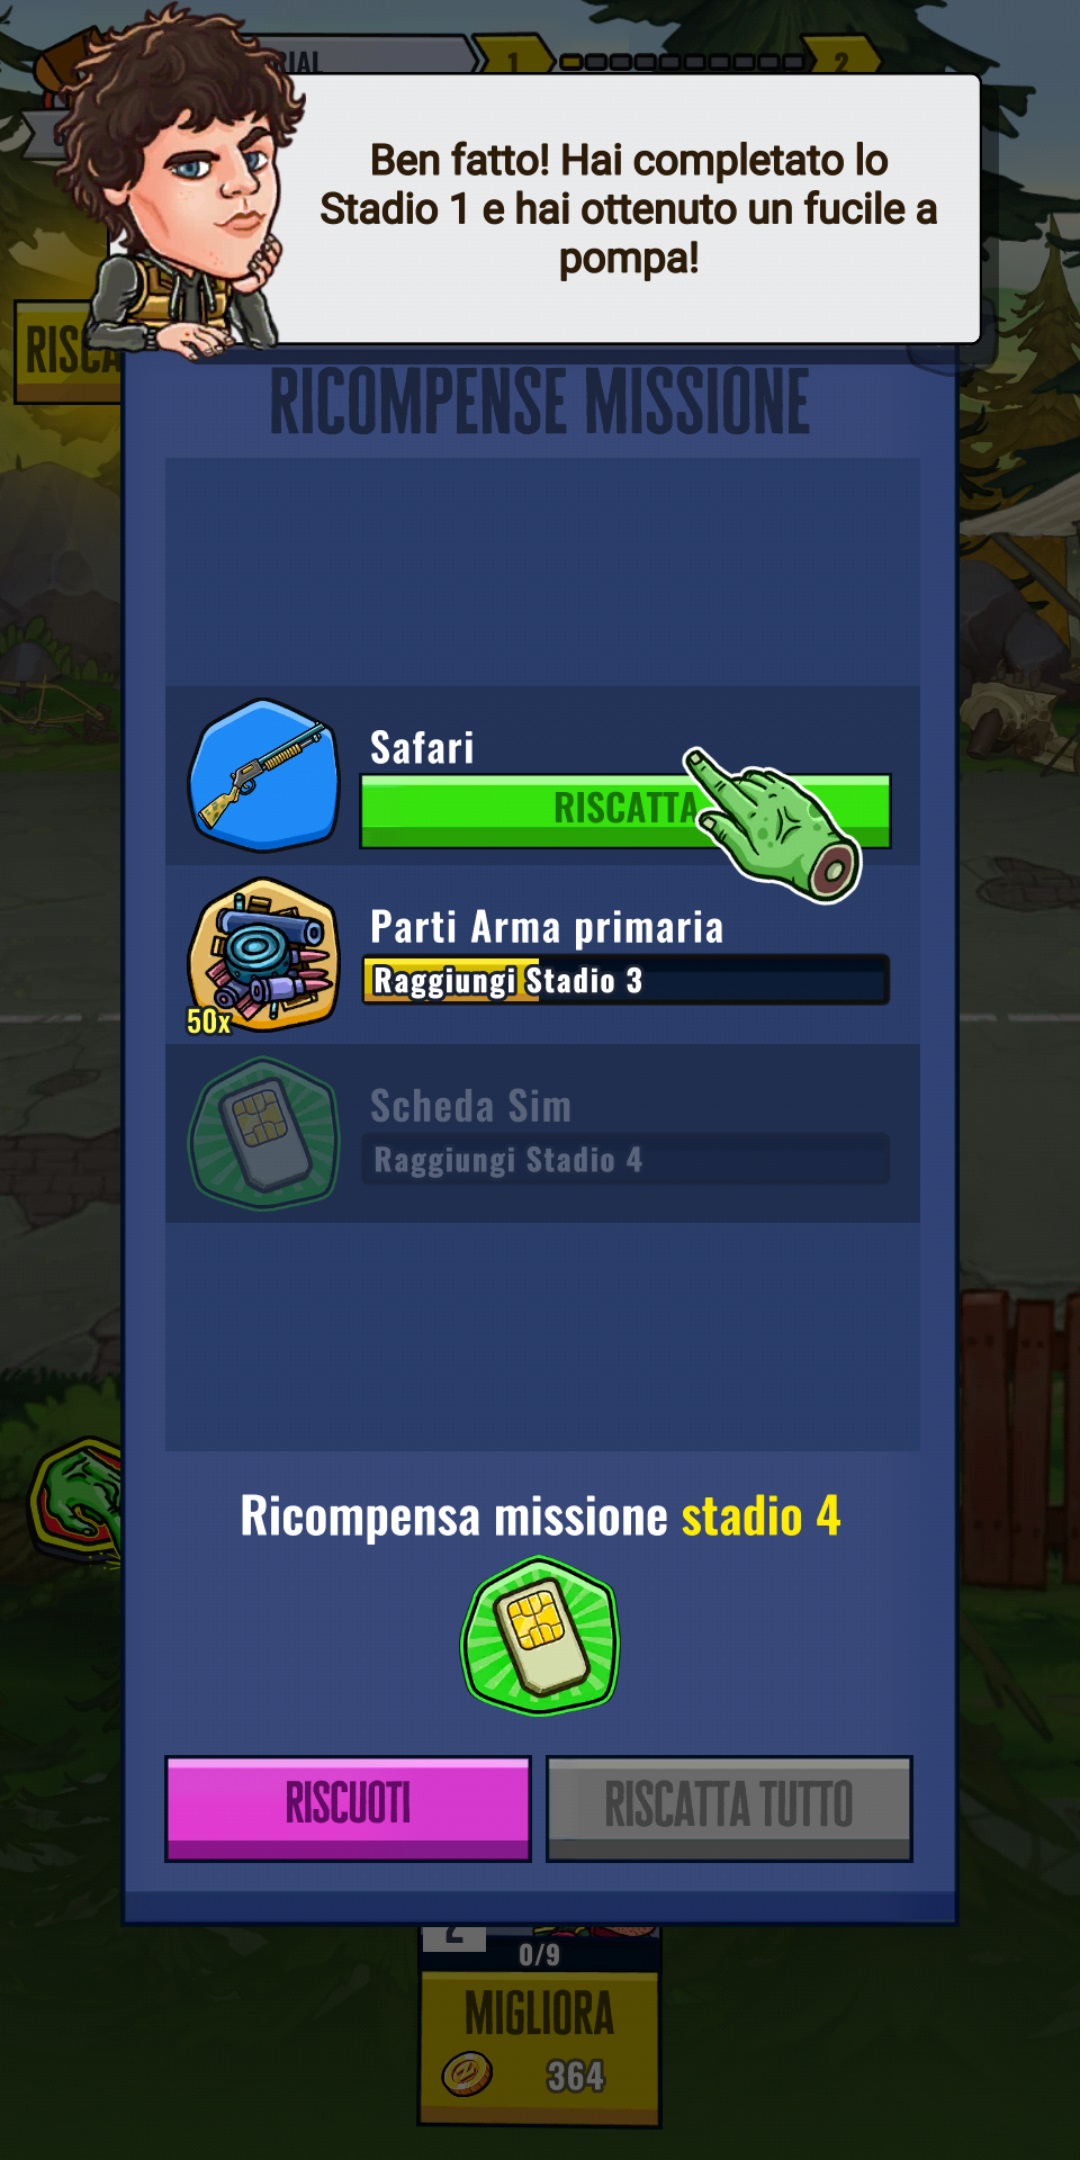Tap the stage 2 marker in top progress bar
Screen dimensions: 1080x2160
coord(841,60)
